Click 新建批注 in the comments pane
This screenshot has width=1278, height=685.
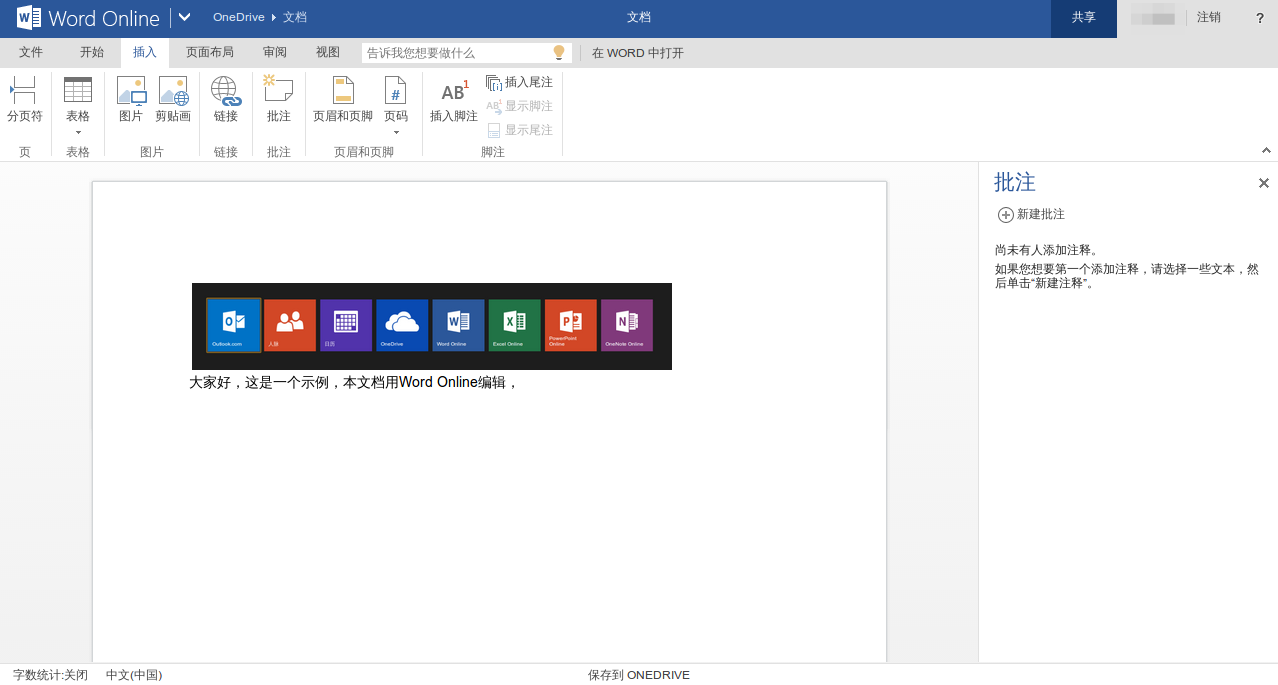[x=1031, y=214]
